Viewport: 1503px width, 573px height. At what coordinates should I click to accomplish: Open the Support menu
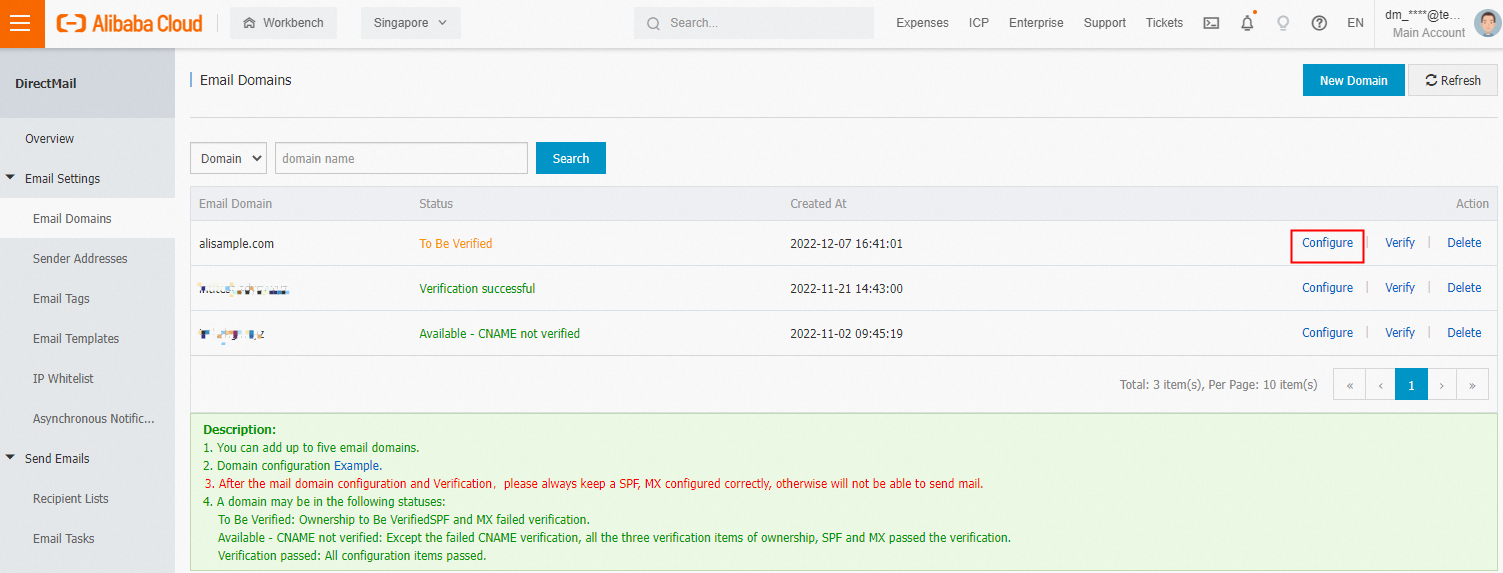(1104, 23)
